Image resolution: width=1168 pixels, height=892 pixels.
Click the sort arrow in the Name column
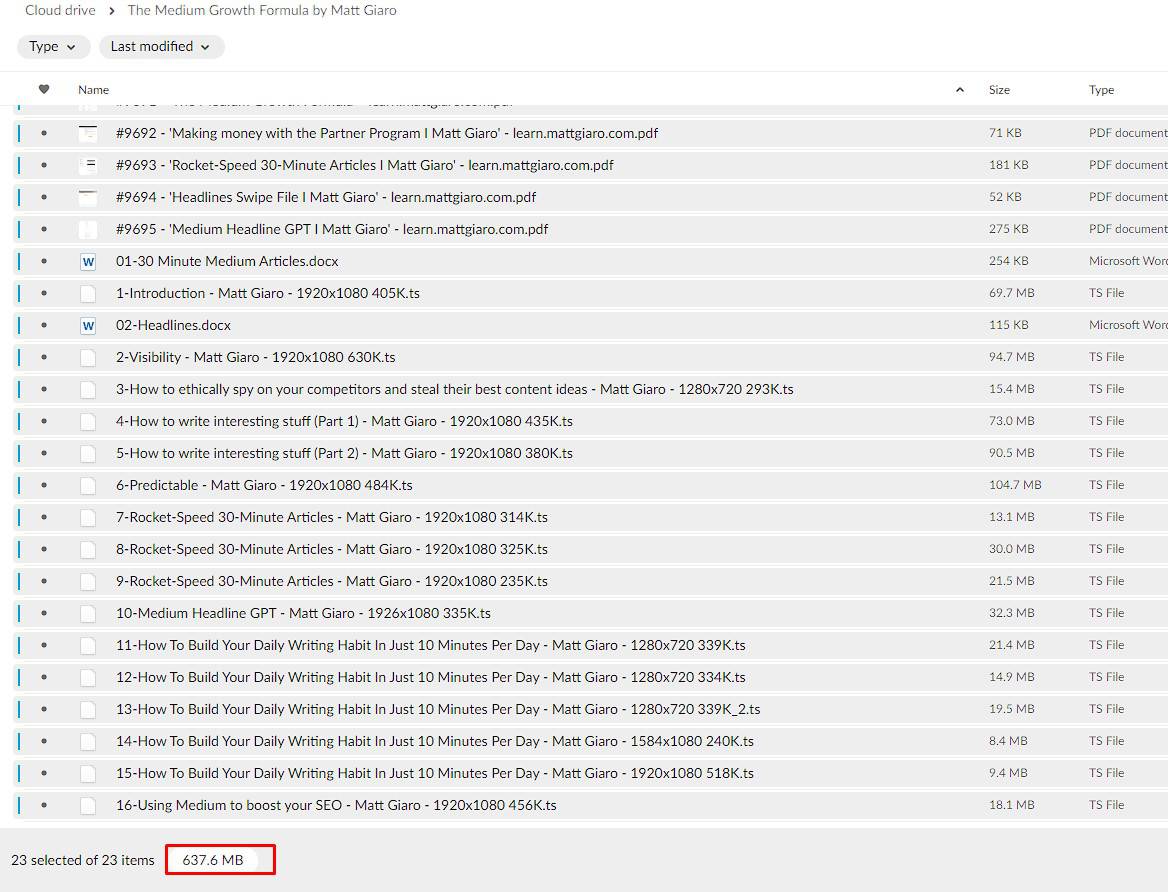pyautogui.click(x=960, y=90)
